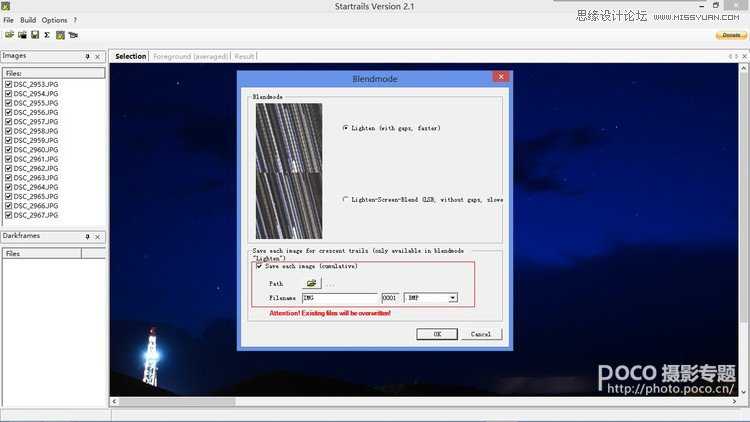
Task: Open the Build menu
Action: 28,20
